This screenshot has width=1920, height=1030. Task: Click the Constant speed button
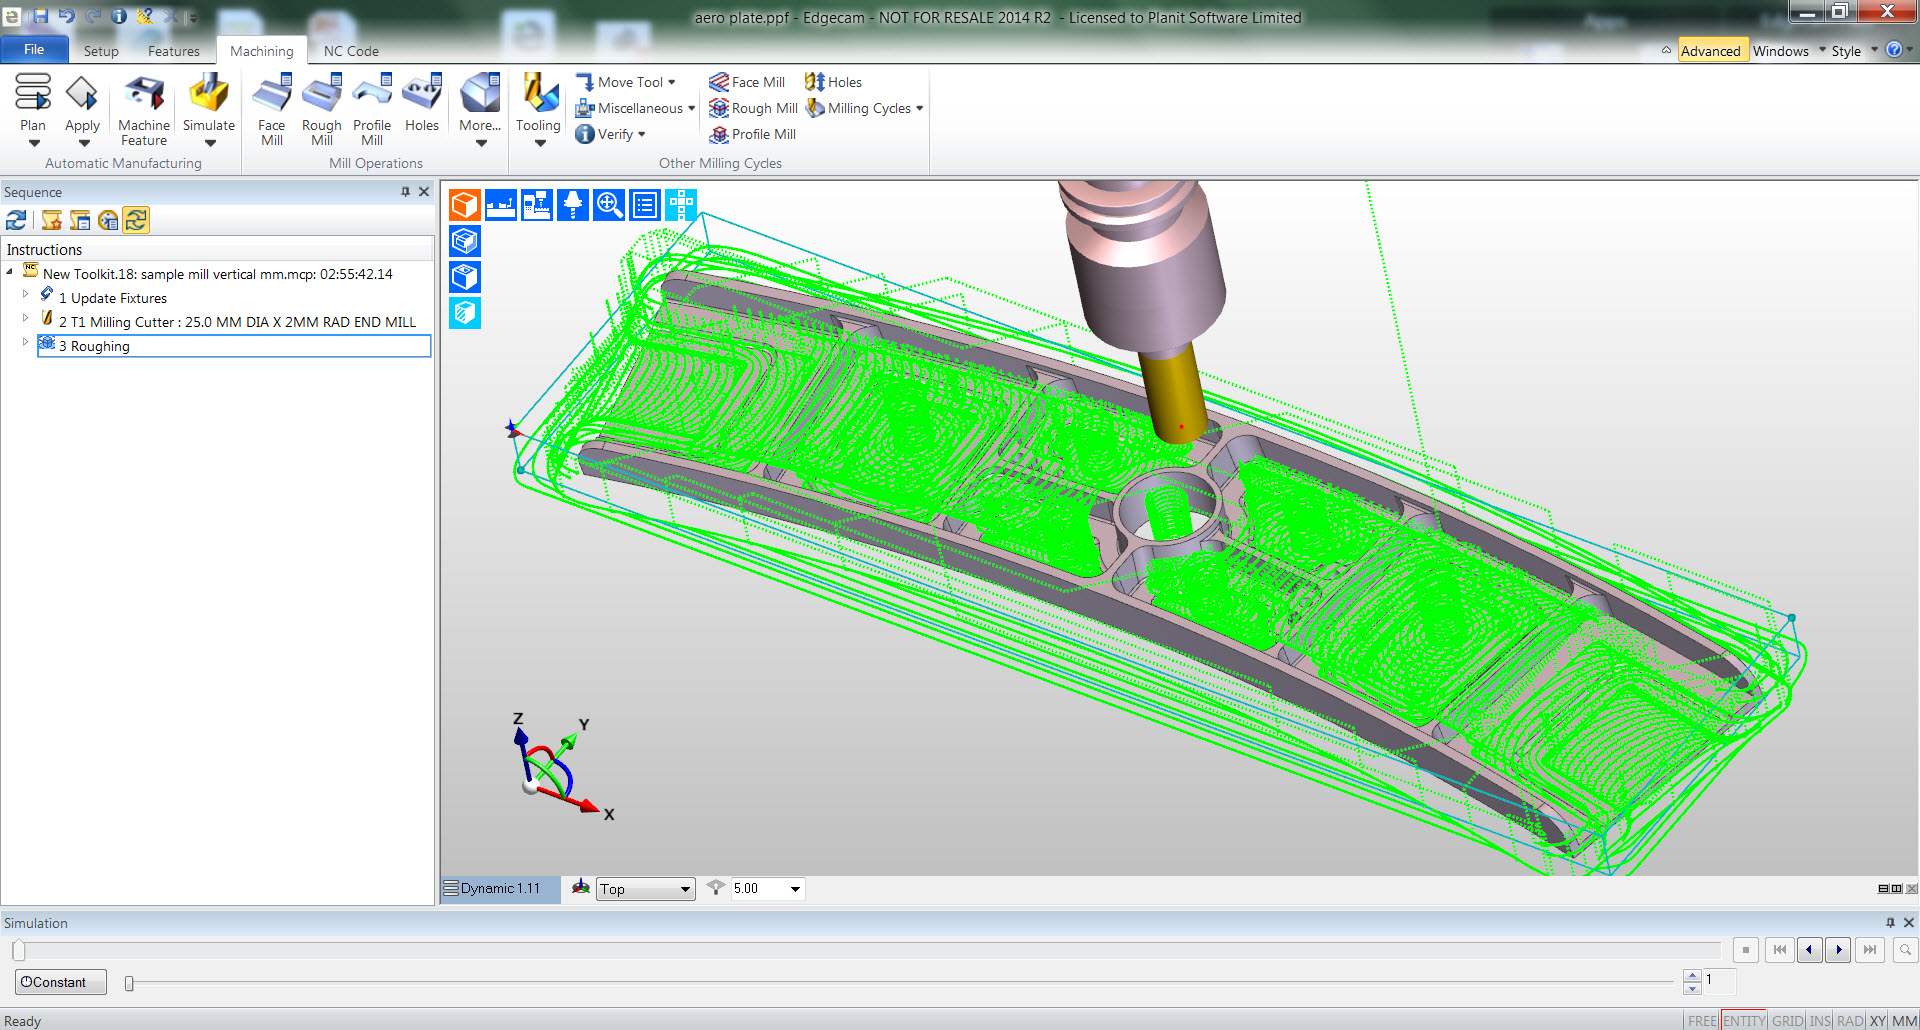(60, 982)
